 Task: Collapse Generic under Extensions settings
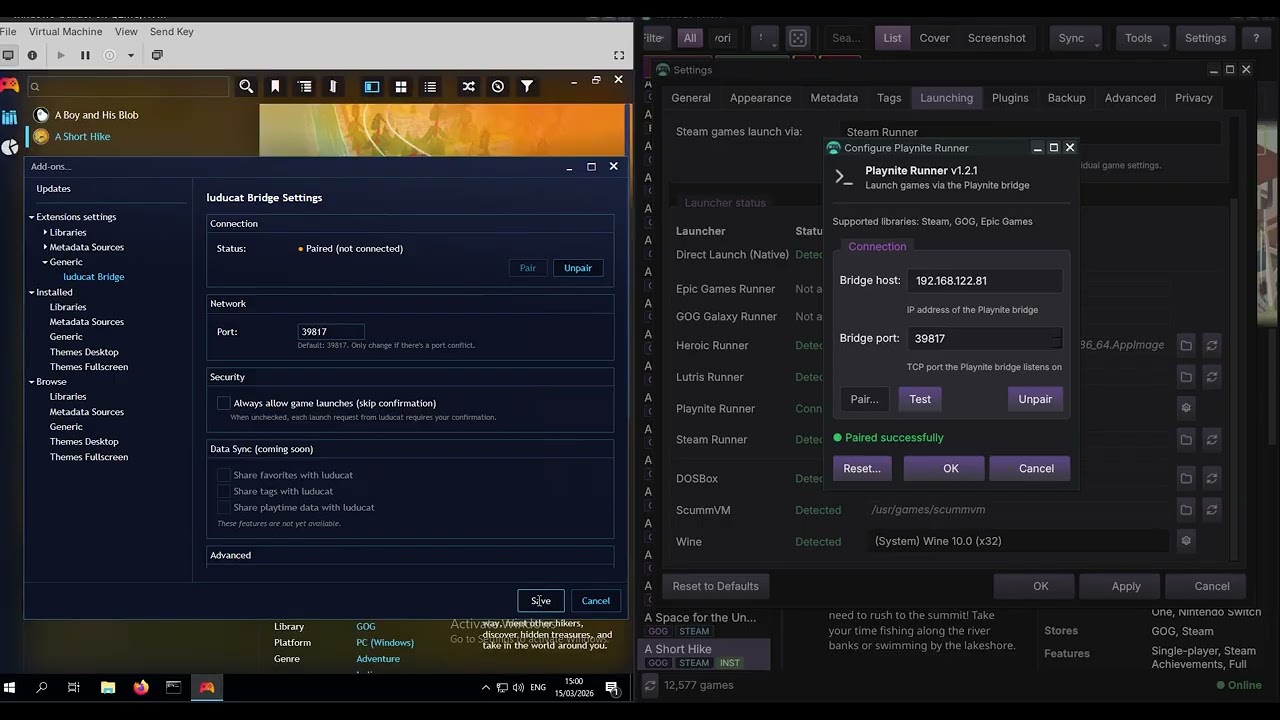[45, 262]
